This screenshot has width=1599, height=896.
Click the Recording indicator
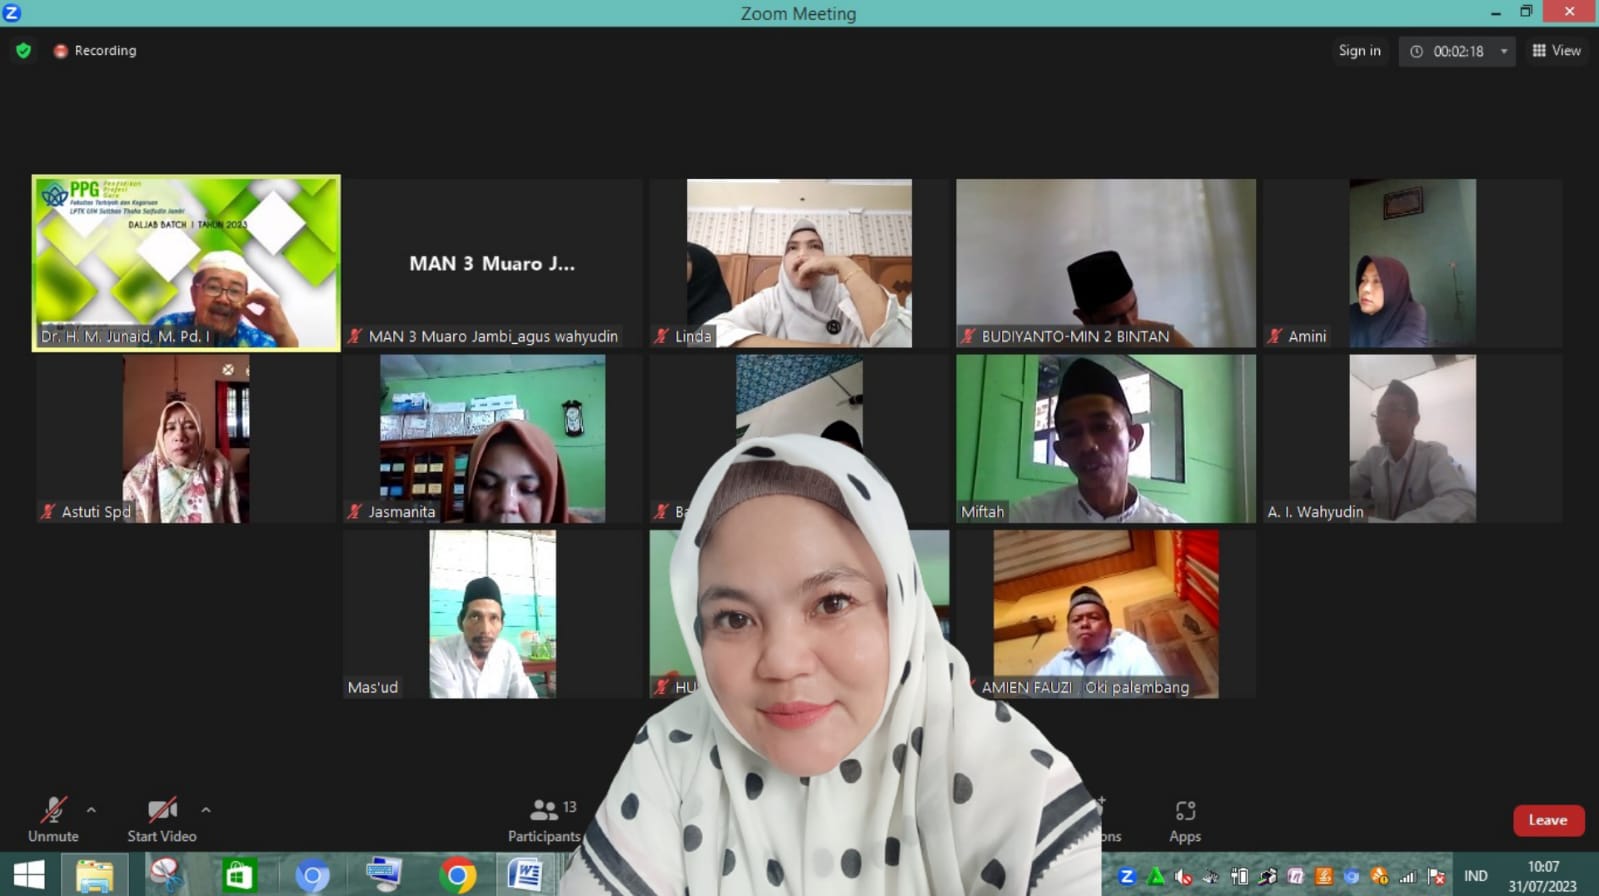pos(95,50)
